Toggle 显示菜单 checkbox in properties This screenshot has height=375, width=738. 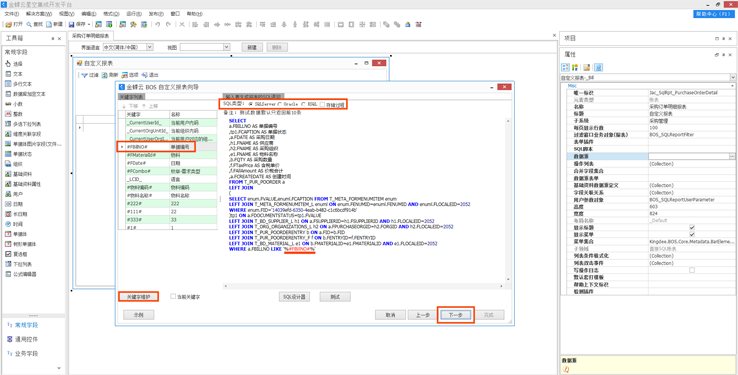[692, 234]
